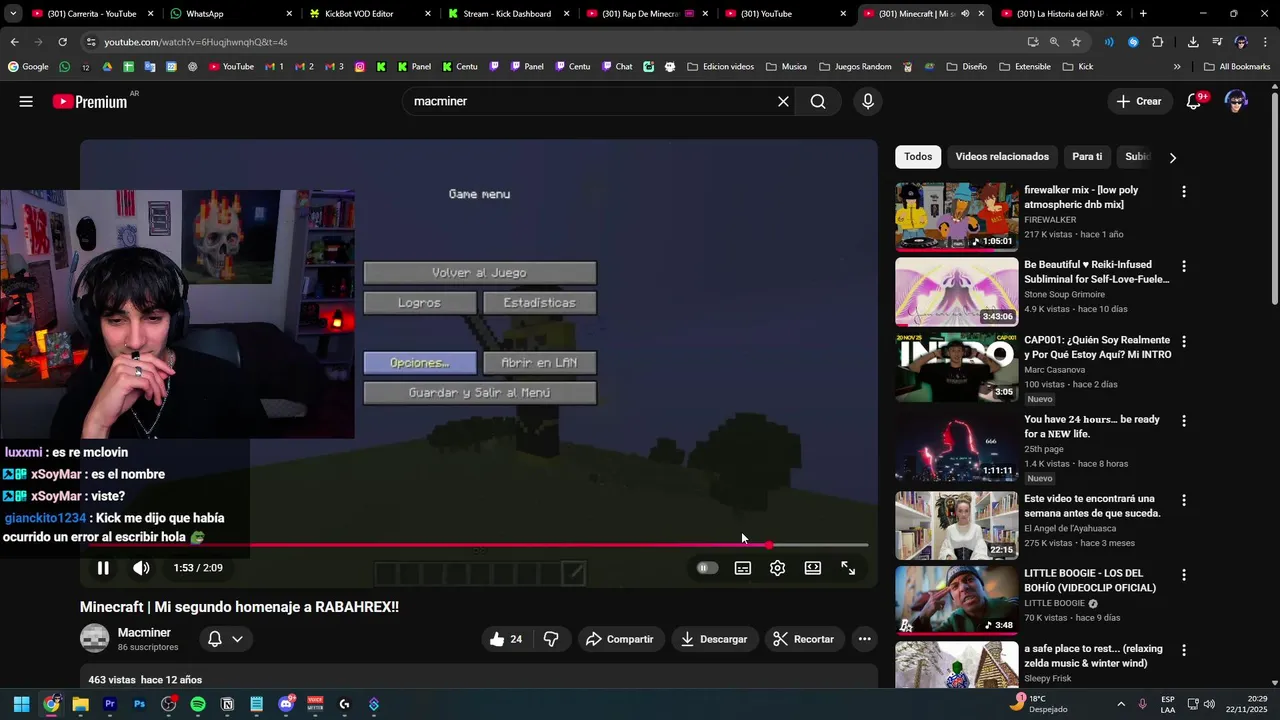Open the Macminer channel name link
This screenshot has height=720, width=1280.
tap(144, 633)
